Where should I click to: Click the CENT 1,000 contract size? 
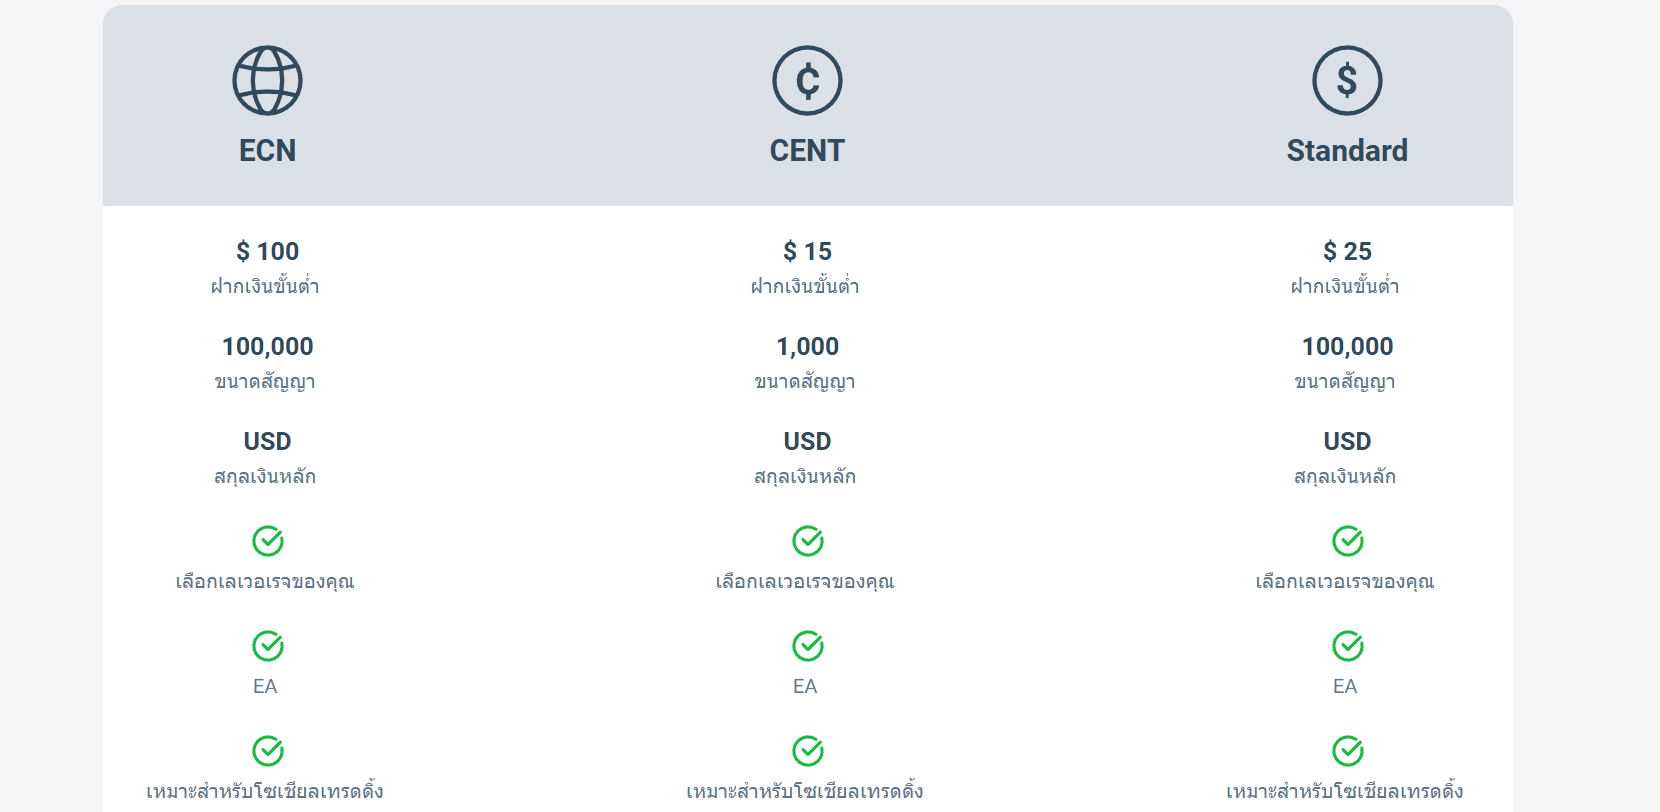[807, 346]
